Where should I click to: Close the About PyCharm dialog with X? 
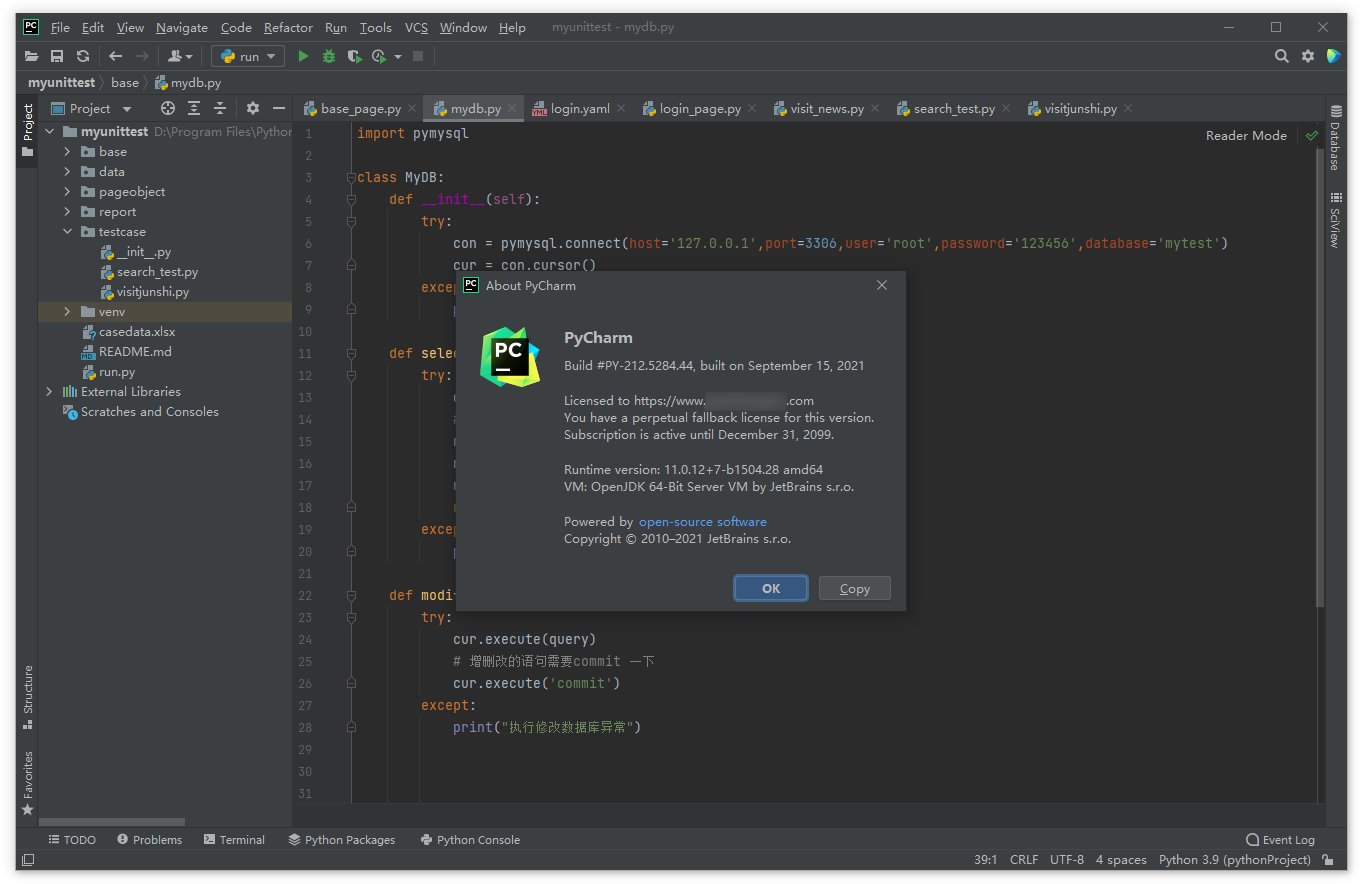pyautogui.click(x=882, y=285)
